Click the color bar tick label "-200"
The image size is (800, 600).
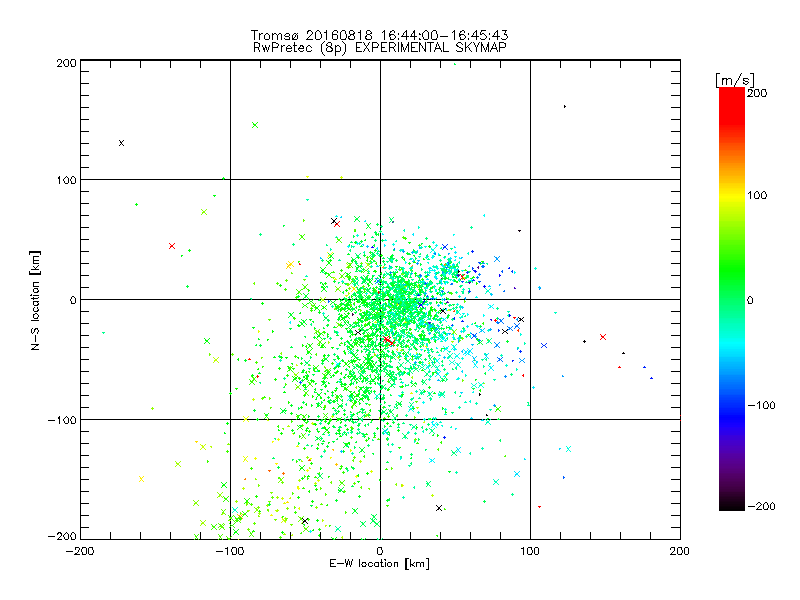(x=761, y=506)
